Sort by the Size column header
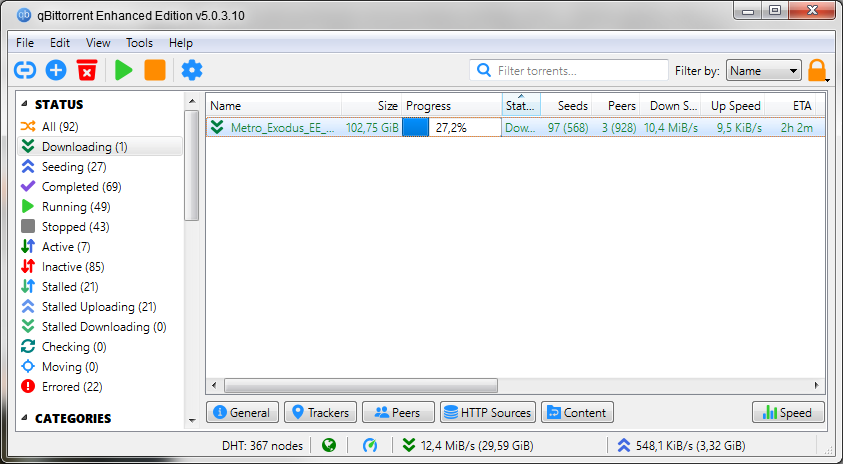Screen dimensions: 843x464 [x=372, y=105]
